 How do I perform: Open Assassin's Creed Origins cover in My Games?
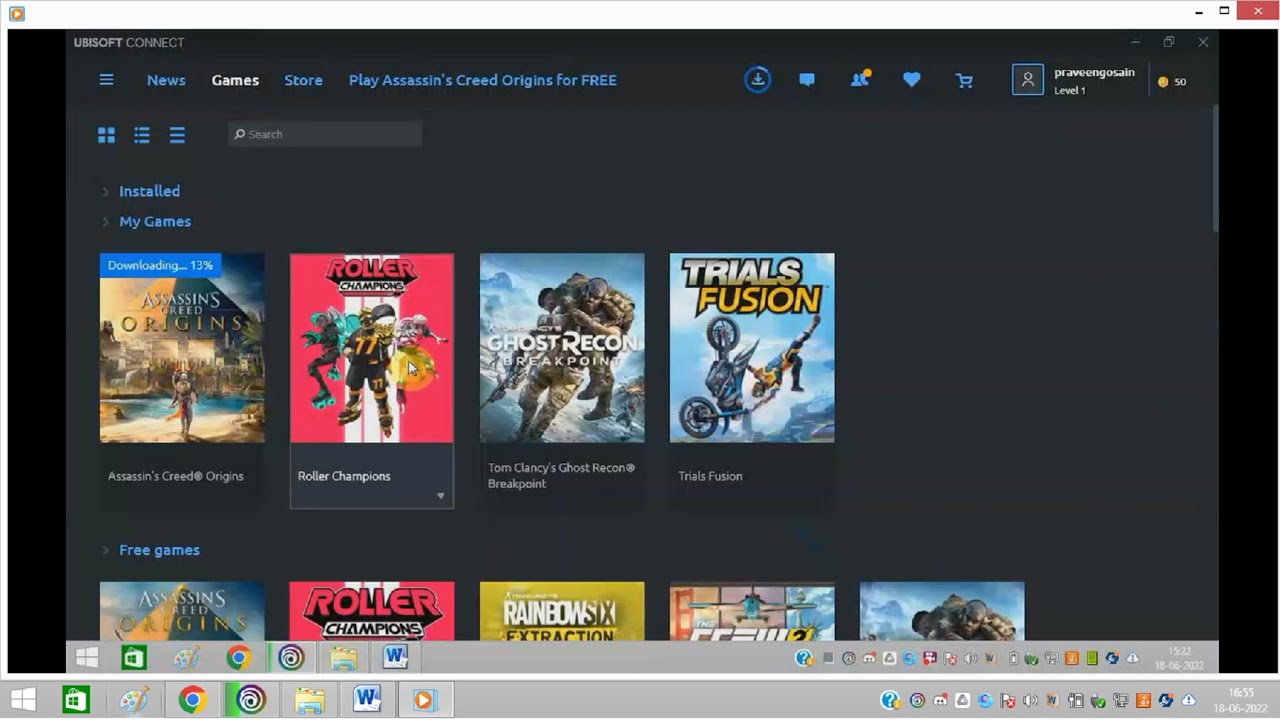pos(182,348)
